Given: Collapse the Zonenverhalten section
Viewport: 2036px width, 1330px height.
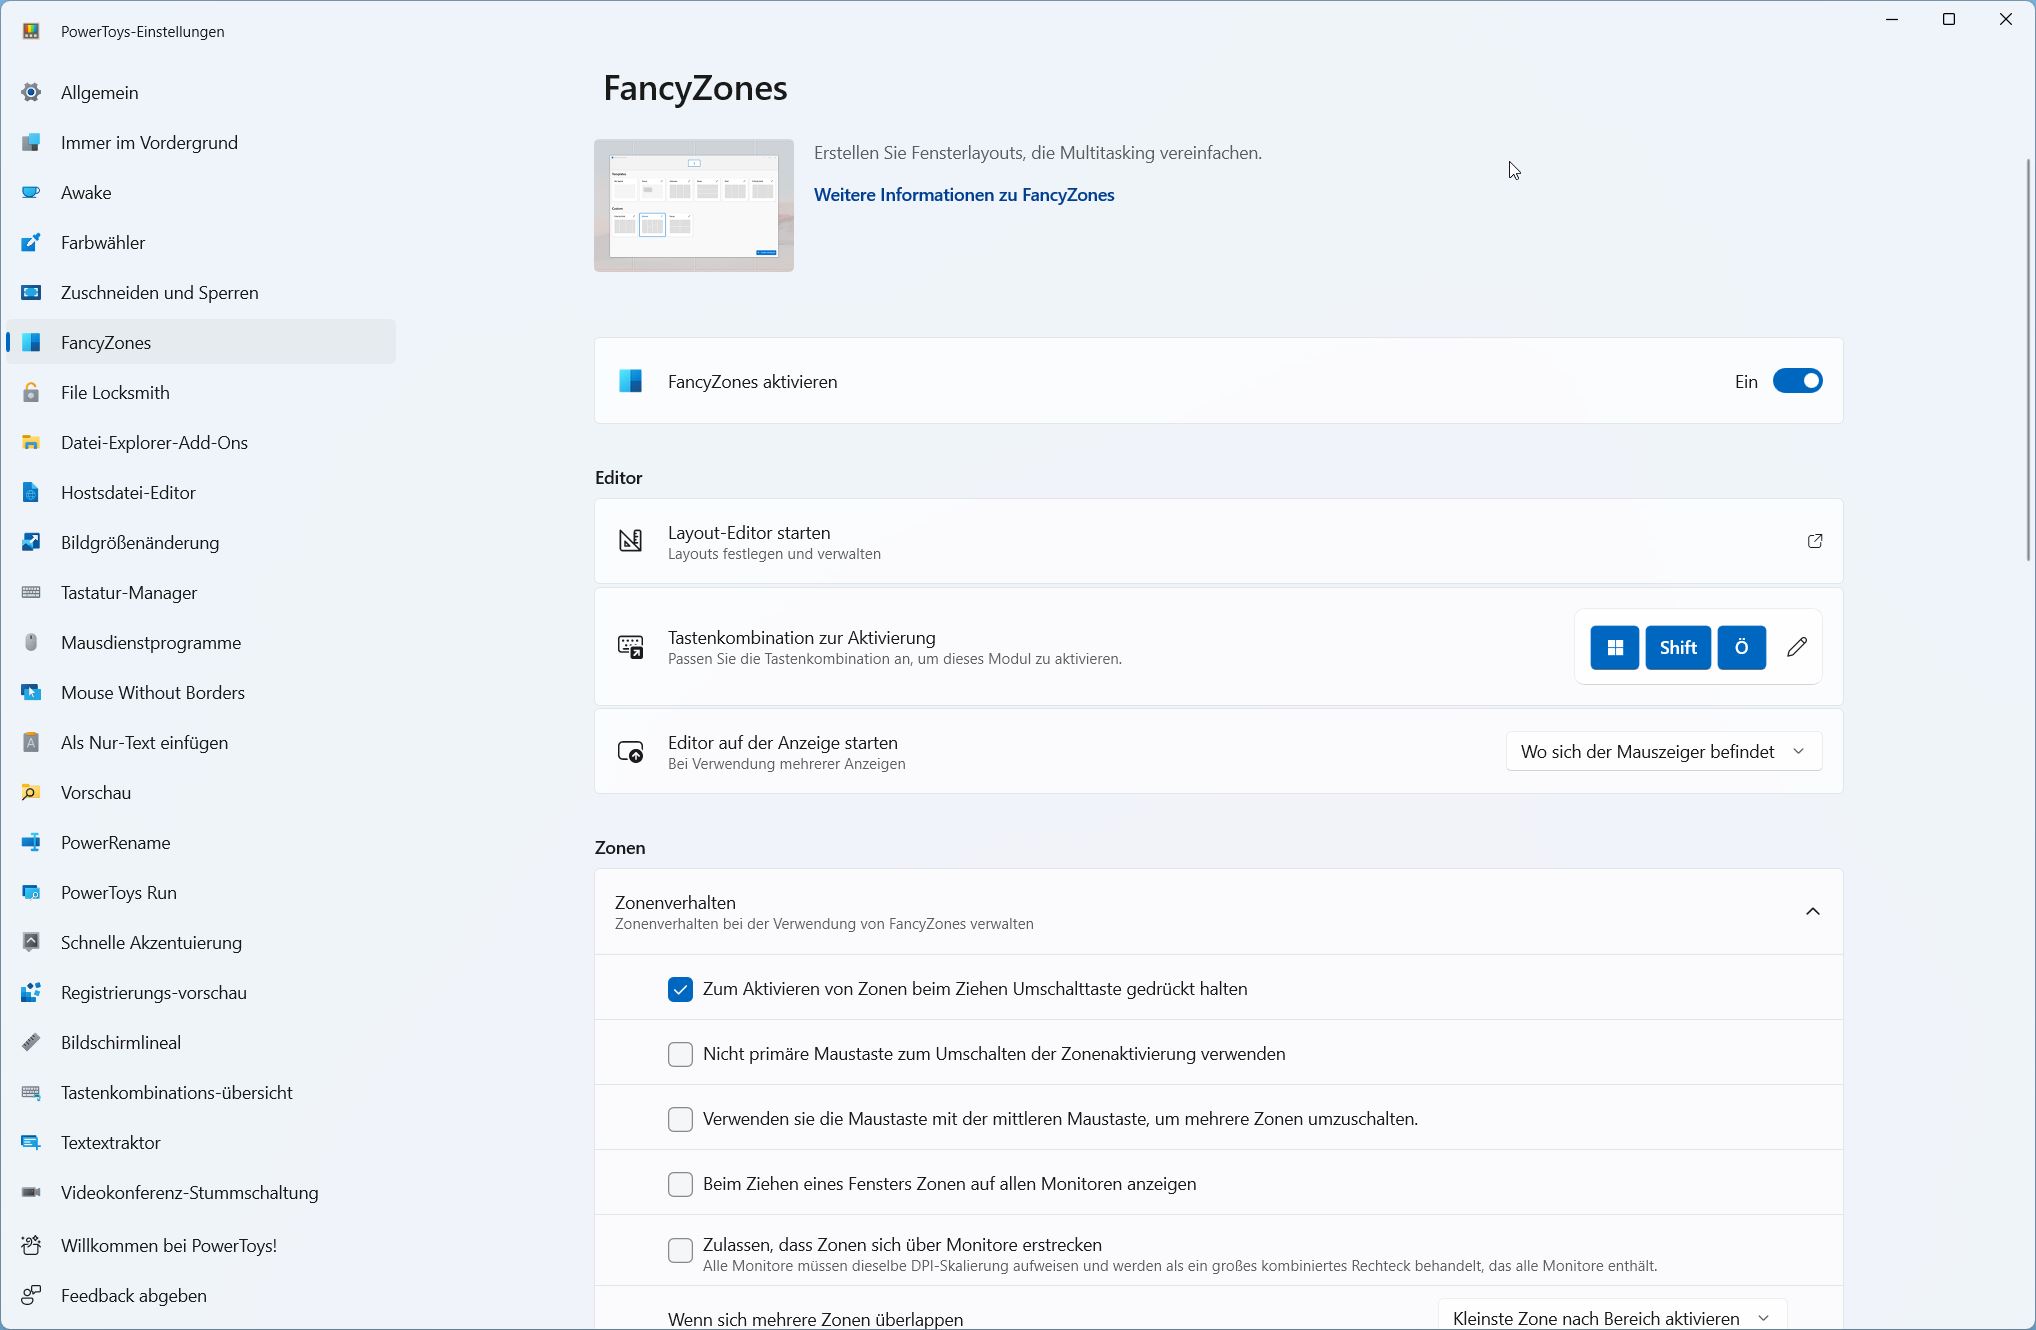Looking at the screenshot, I should pyautogui.click(x=1812, y=911).
